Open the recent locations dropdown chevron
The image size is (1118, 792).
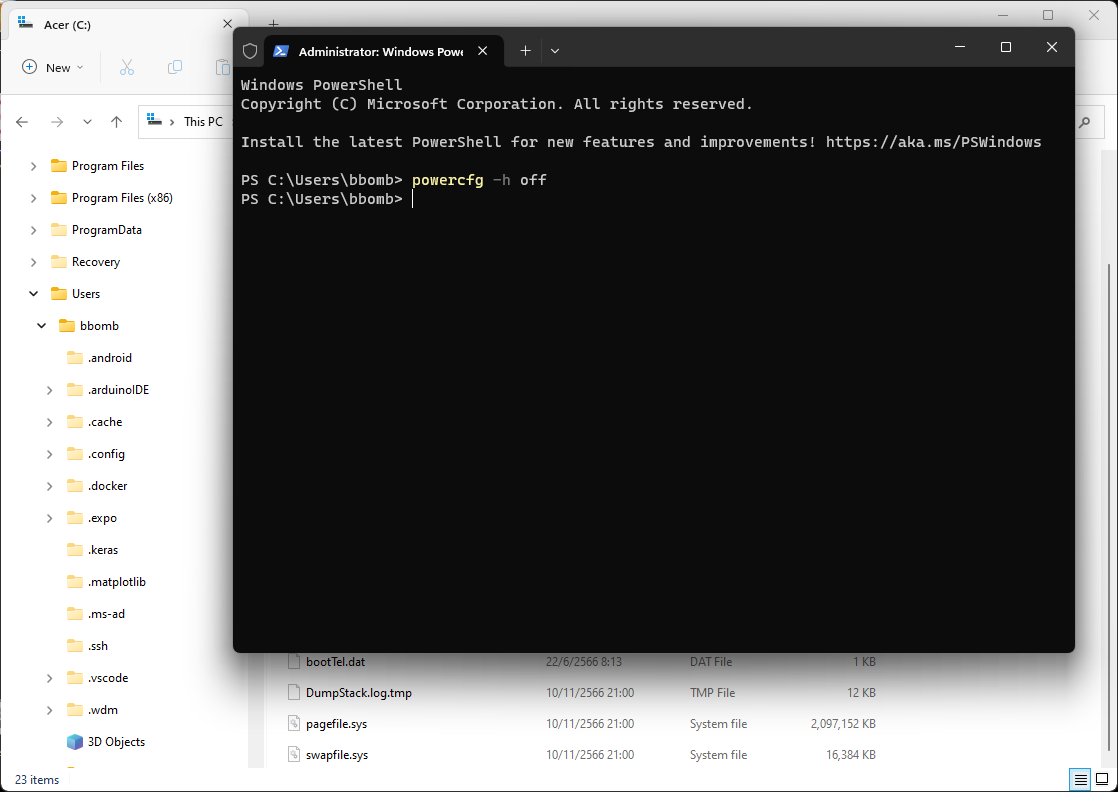tap(87, 122)
